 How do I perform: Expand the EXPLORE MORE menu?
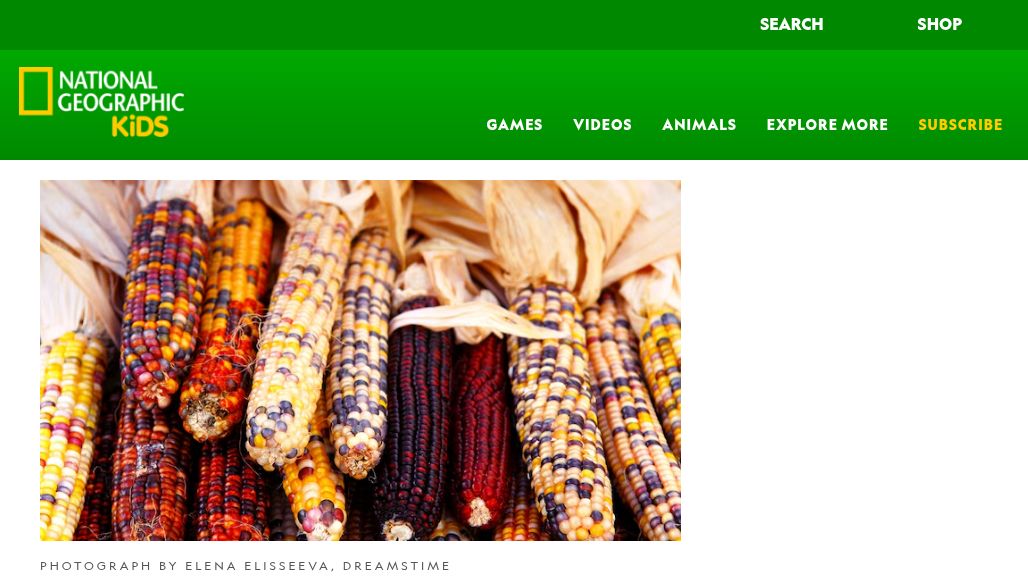click(x=827, y=125)
